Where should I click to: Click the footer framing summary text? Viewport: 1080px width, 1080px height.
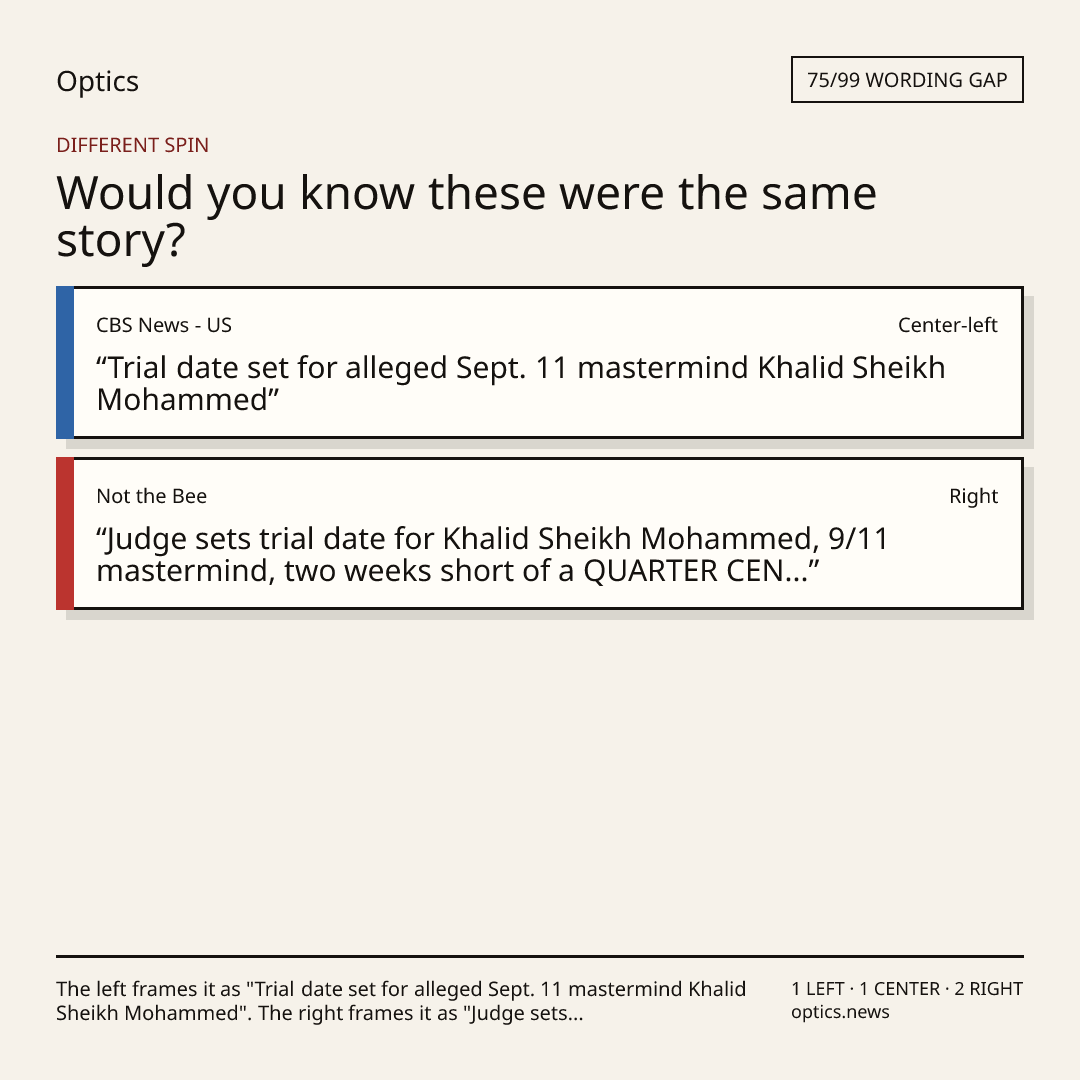click(401, 1001)
